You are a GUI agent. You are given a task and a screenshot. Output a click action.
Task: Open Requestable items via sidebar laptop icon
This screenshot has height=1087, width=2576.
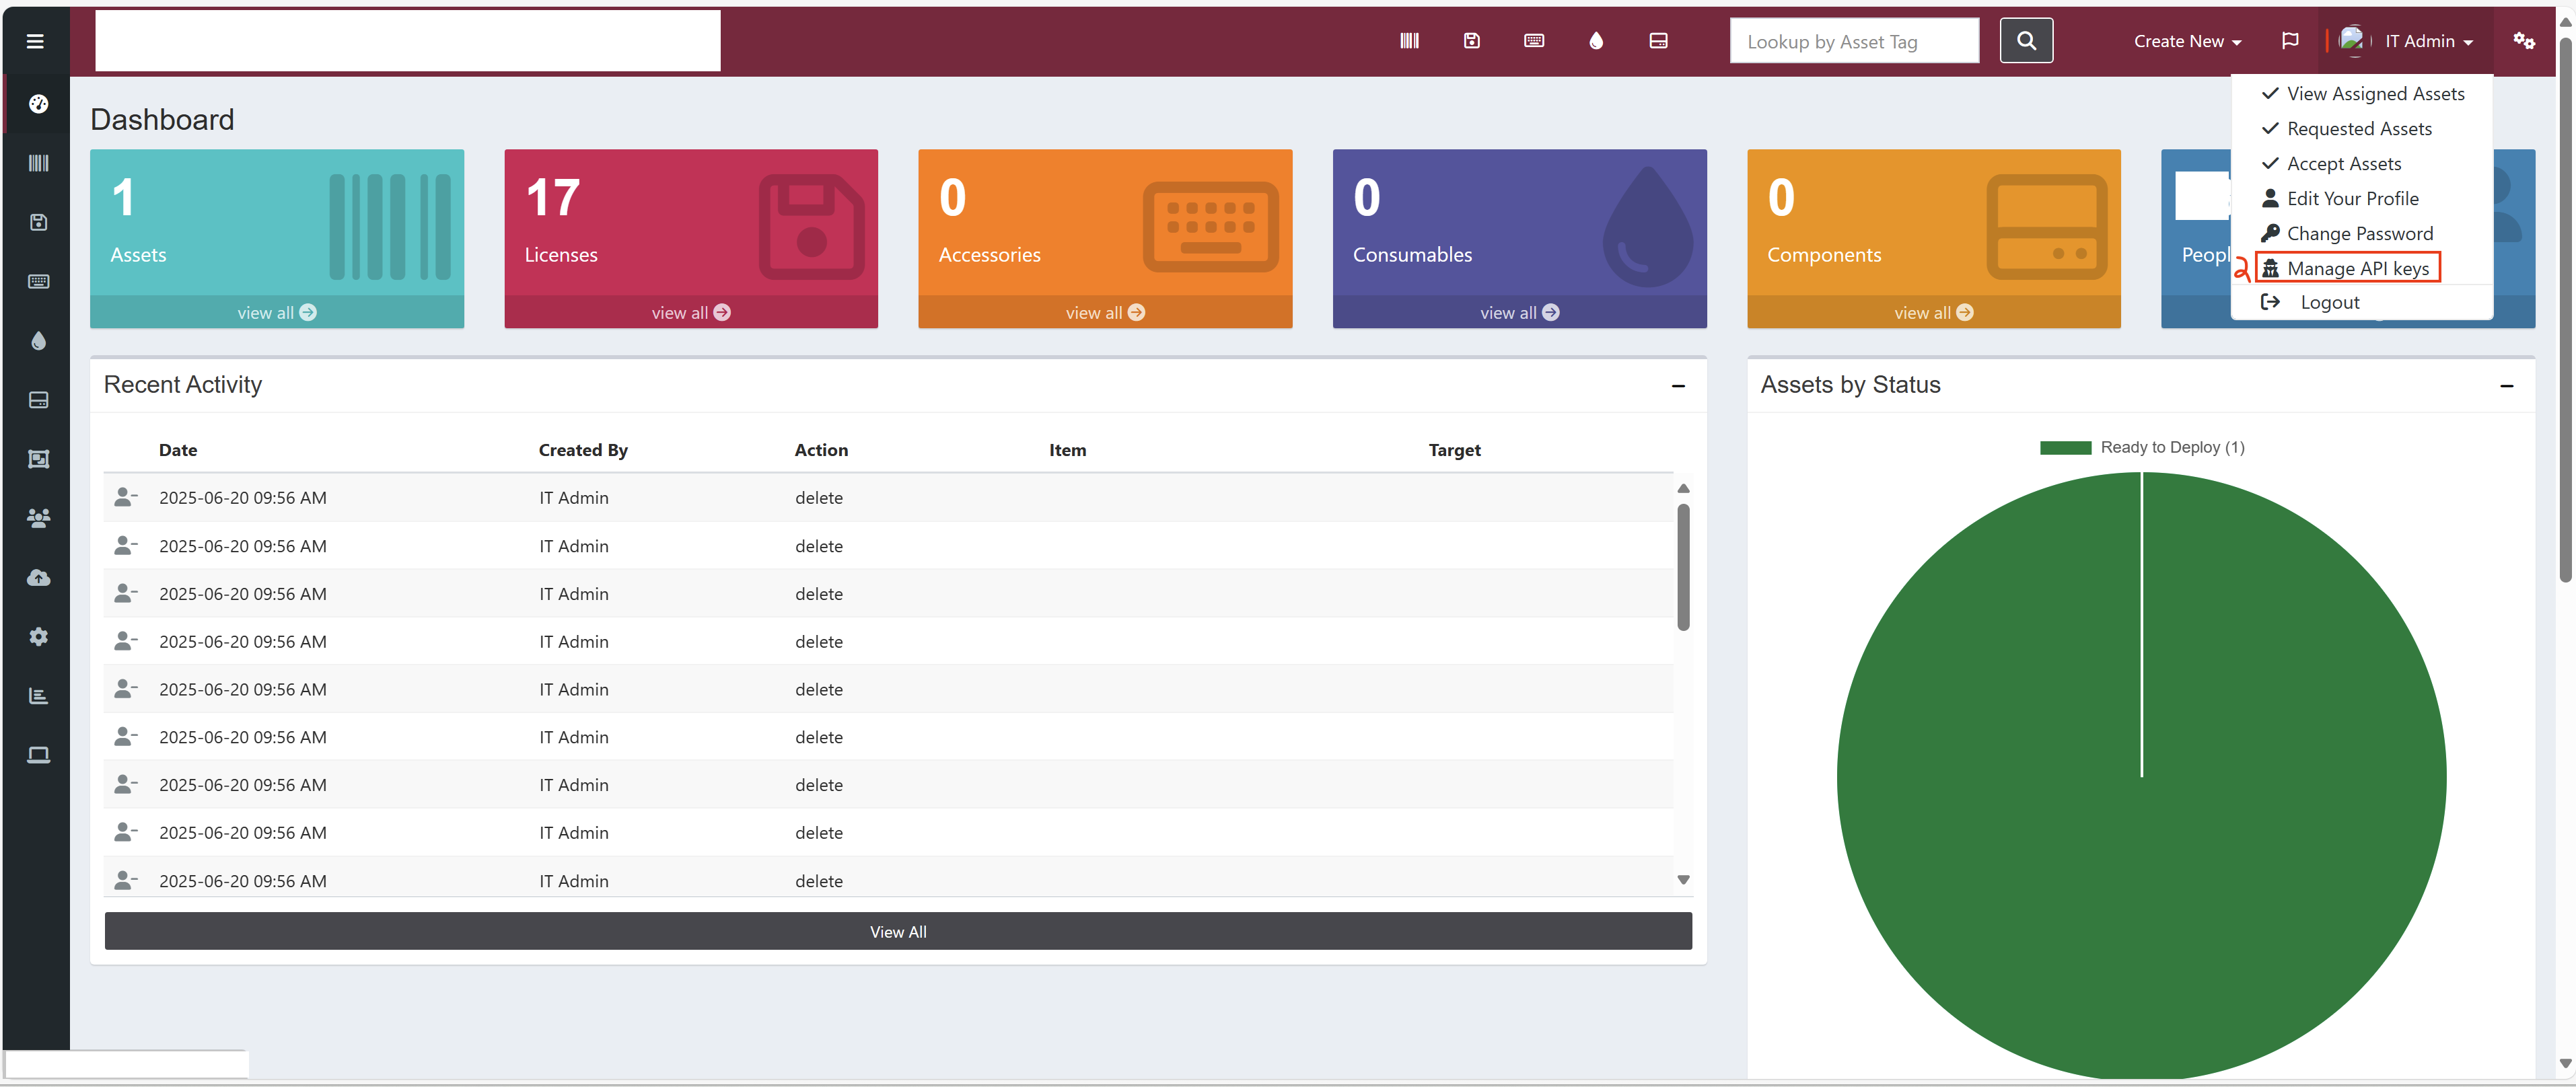[38, 755]
